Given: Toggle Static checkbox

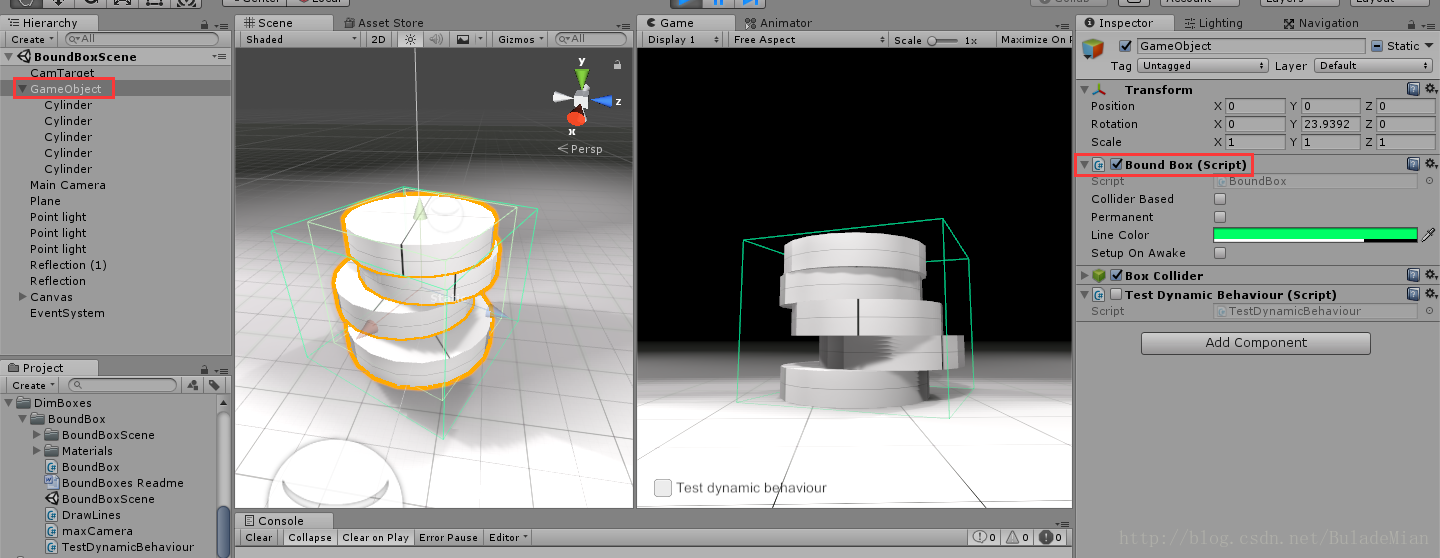Looking at the screenshot, I should click(1378, 46).
